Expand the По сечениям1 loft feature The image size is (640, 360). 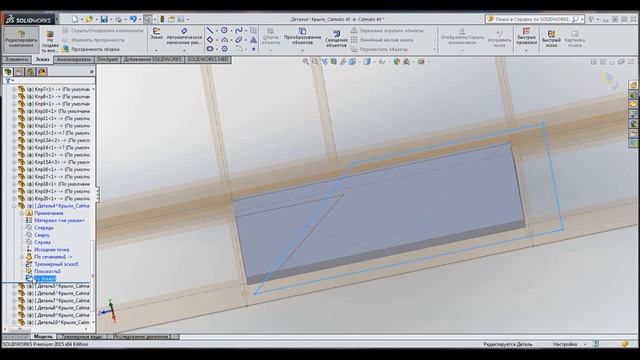coord(22,257)
